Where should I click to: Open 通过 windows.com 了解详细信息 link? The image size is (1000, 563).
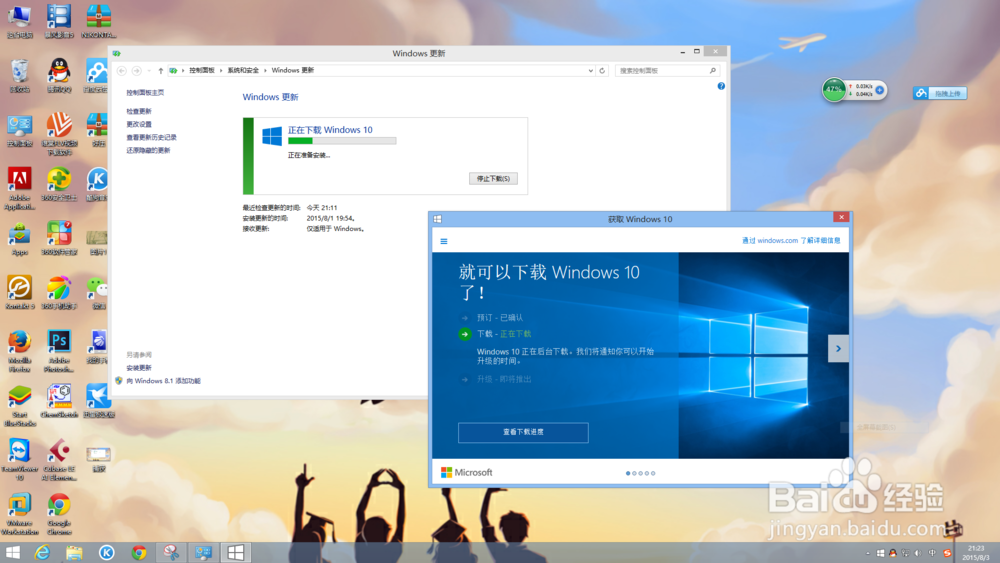[791, 240]
